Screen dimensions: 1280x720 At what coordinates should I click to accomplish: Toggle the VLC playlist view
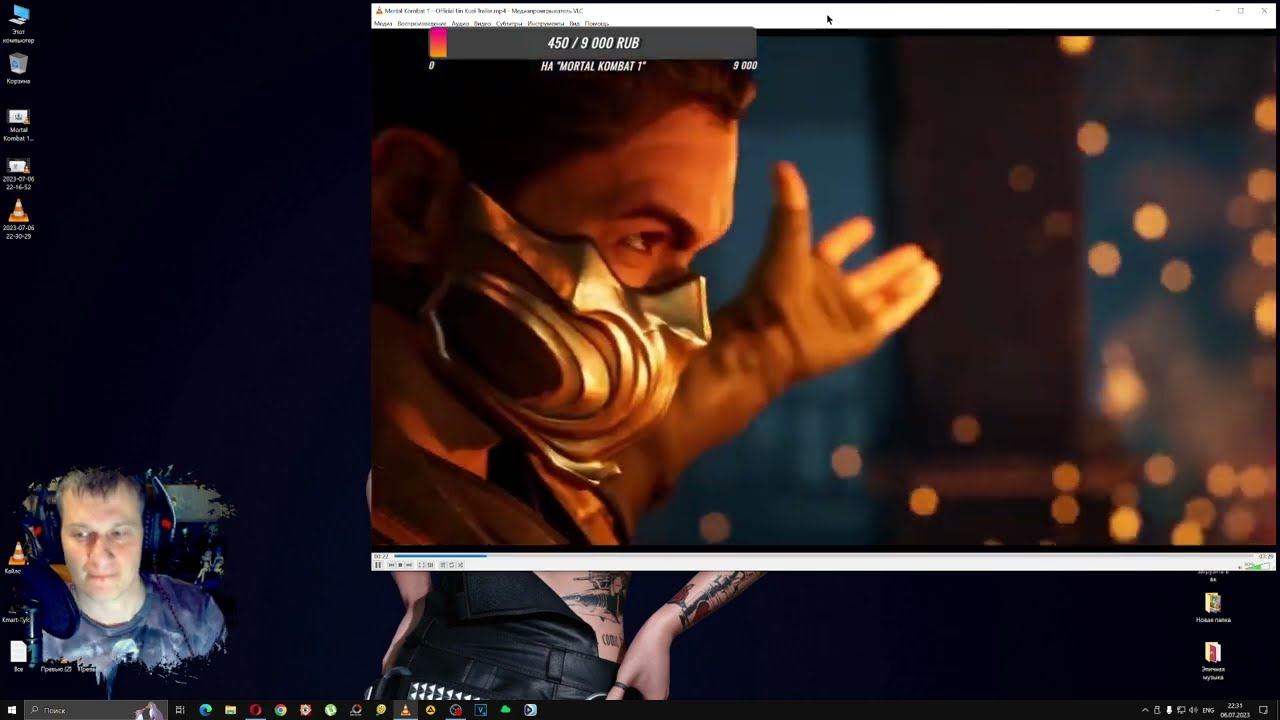443,565
